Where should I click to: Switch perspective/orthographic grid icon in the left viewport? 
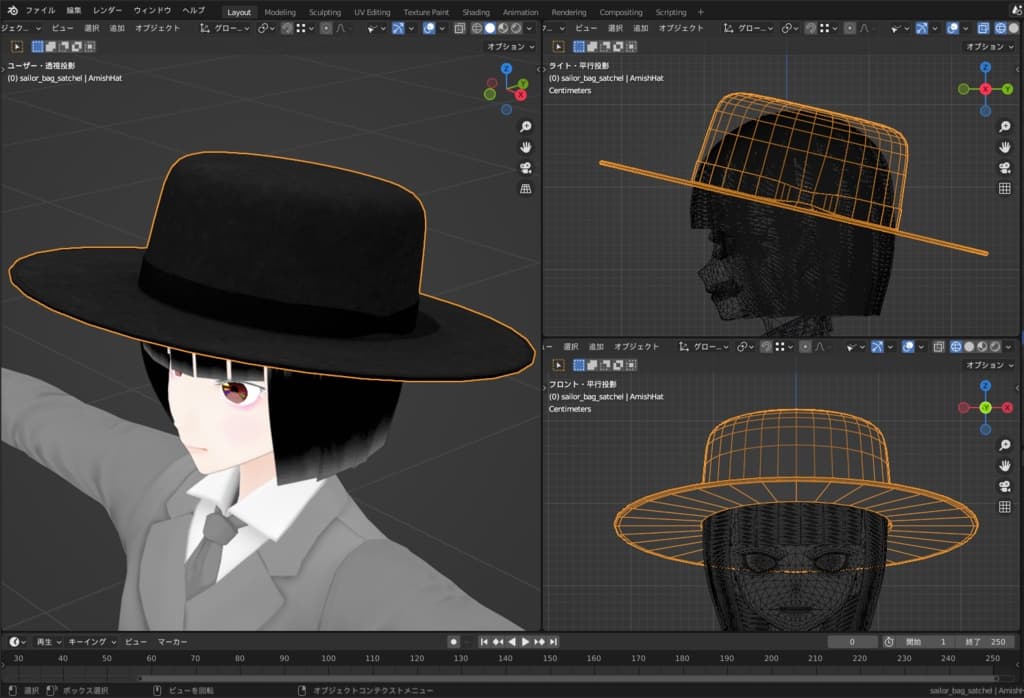(x=526, y=189)
